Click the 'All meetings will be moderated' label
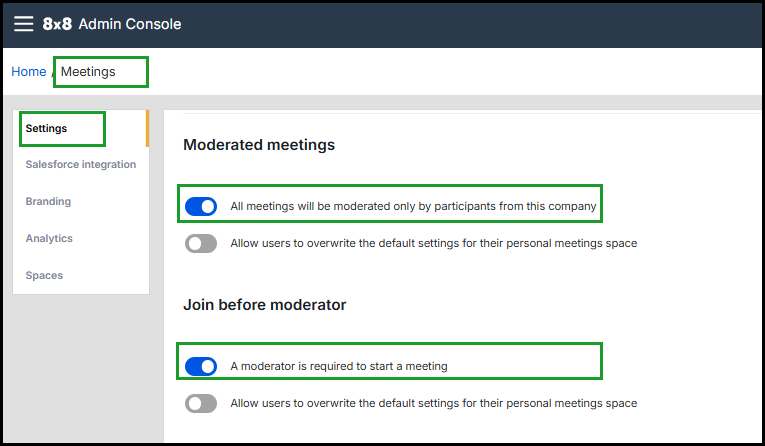Screen dimensions: 765x446 (x=413, y=207)
